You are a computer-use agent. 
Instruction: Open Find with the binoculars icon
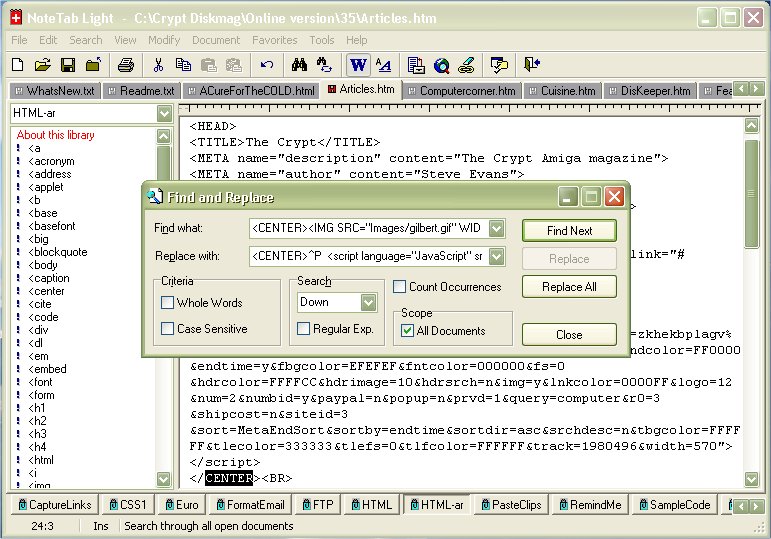(299, 65)
